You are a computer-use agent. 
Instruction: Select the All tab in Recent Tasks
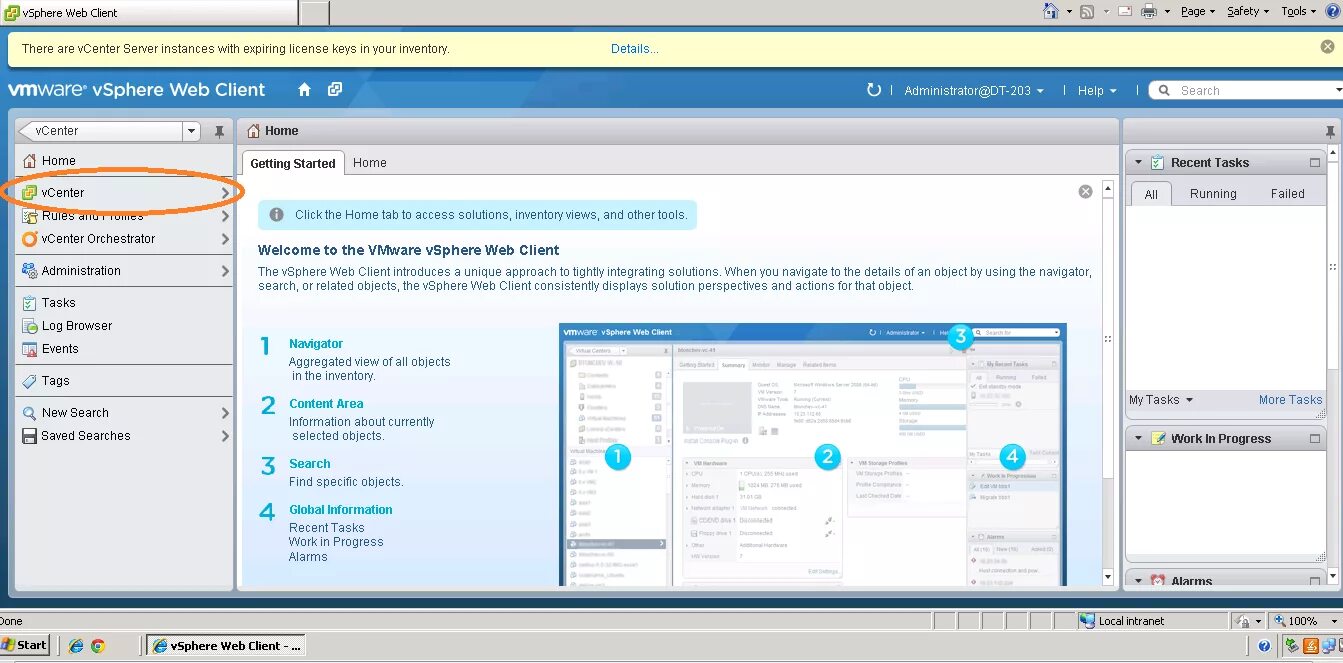1151,194
